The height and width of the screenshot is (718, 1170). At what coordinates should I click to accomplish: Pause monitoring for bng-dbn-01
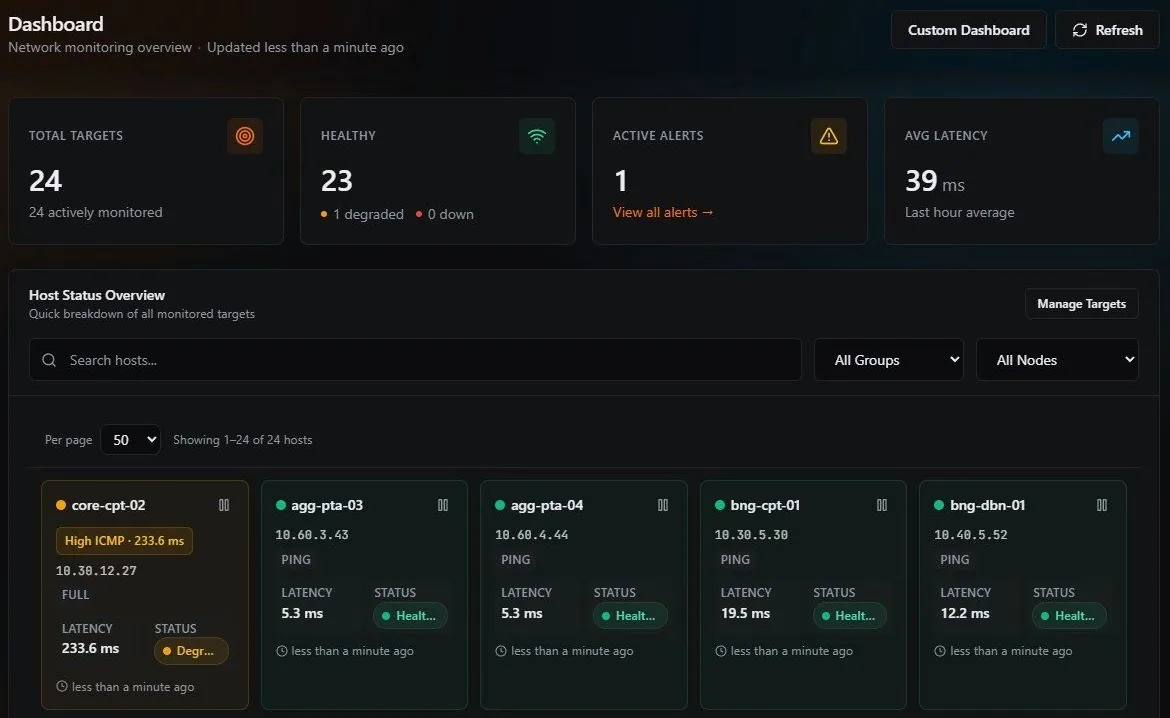[1102, 505]
